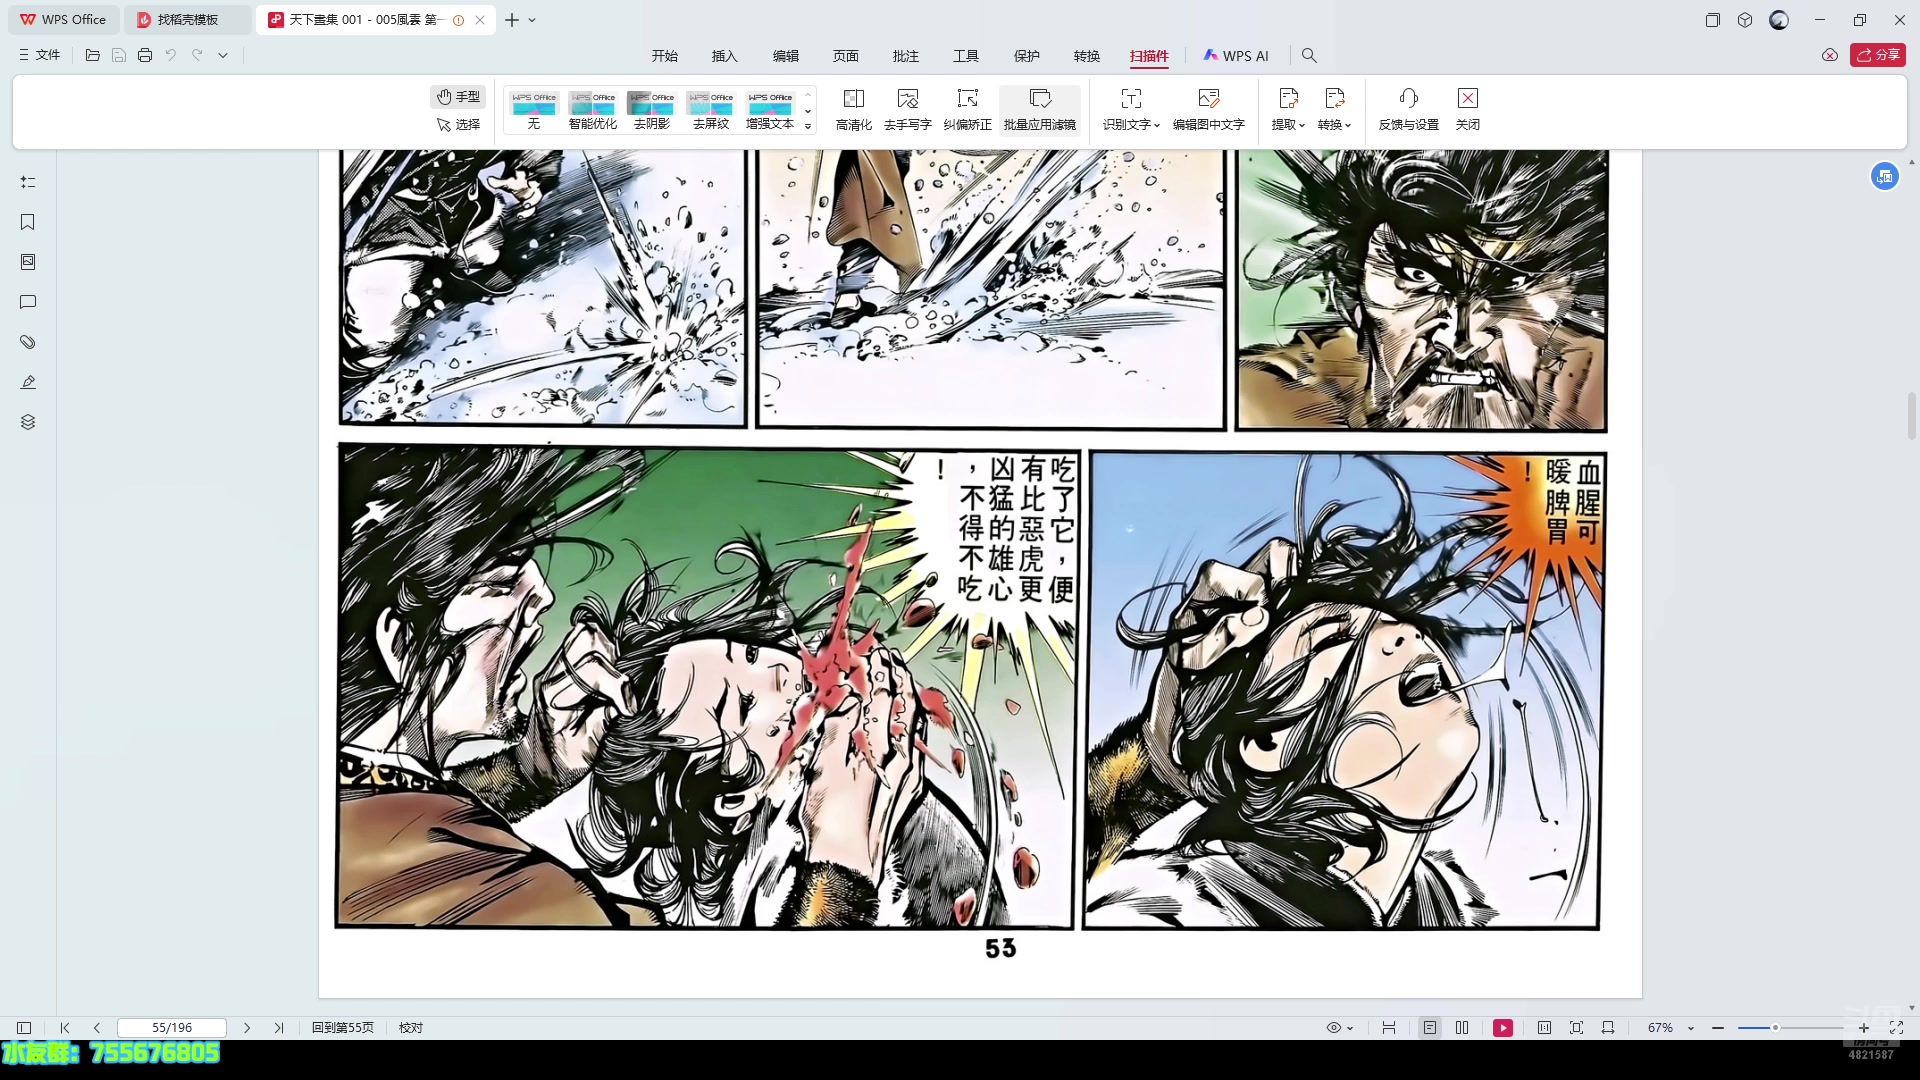This screenshot has height=1080, width=1920.
Task: Select the 选择 cursor tool
Action: tap(458, 124)
